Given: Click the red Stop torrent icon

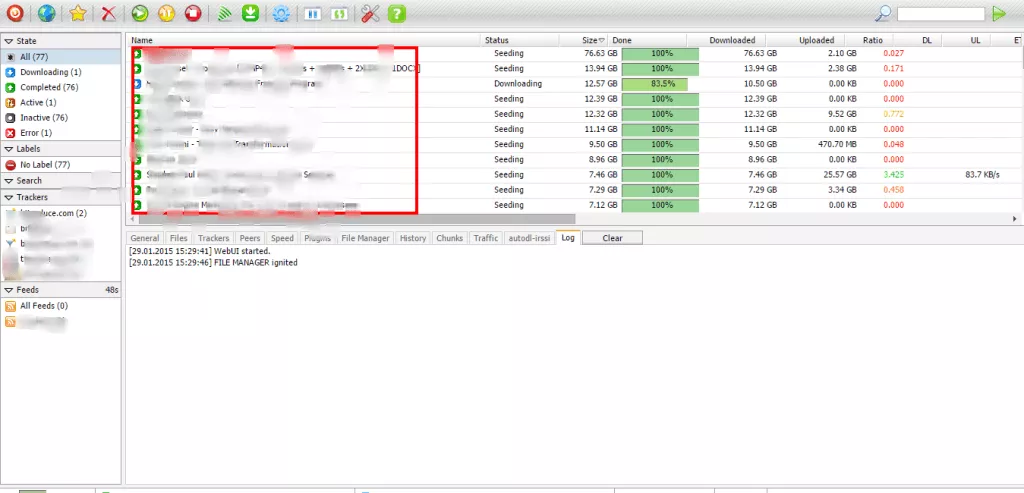Looking at the screenshot, I should coord(194,14).
